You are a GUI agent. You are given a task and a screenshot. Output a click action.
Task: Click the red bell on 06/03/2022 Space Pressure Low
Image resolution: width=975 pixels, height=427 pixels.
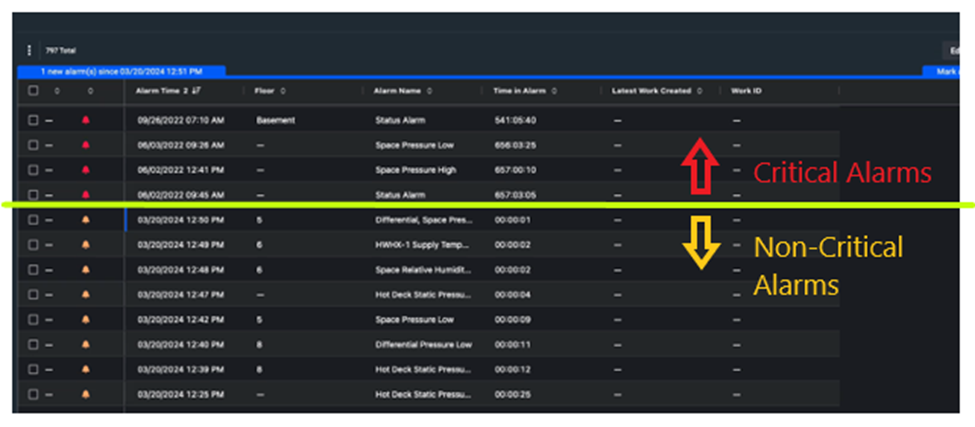tap(86, 145)
